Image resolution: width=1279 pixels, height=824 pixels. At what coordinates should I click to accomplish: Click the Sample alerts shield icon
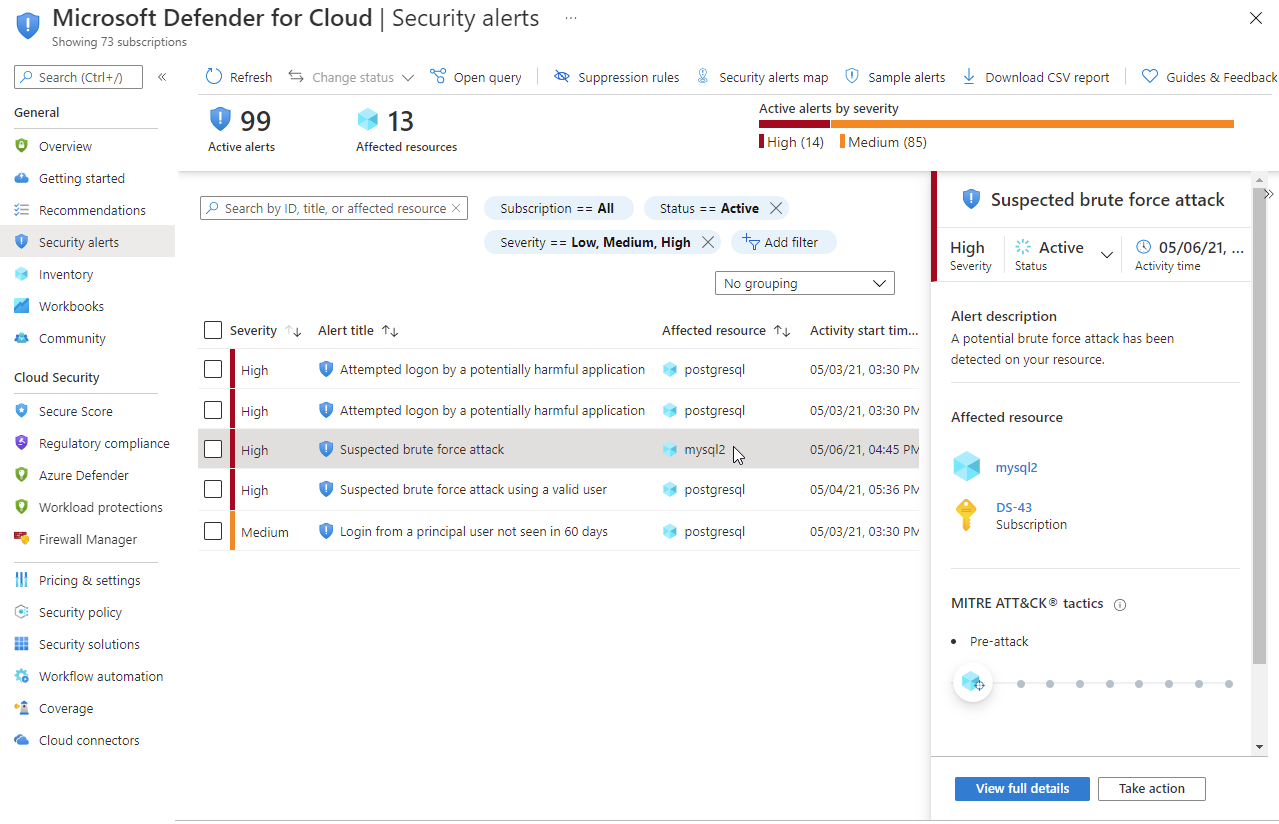click(852, 76)
